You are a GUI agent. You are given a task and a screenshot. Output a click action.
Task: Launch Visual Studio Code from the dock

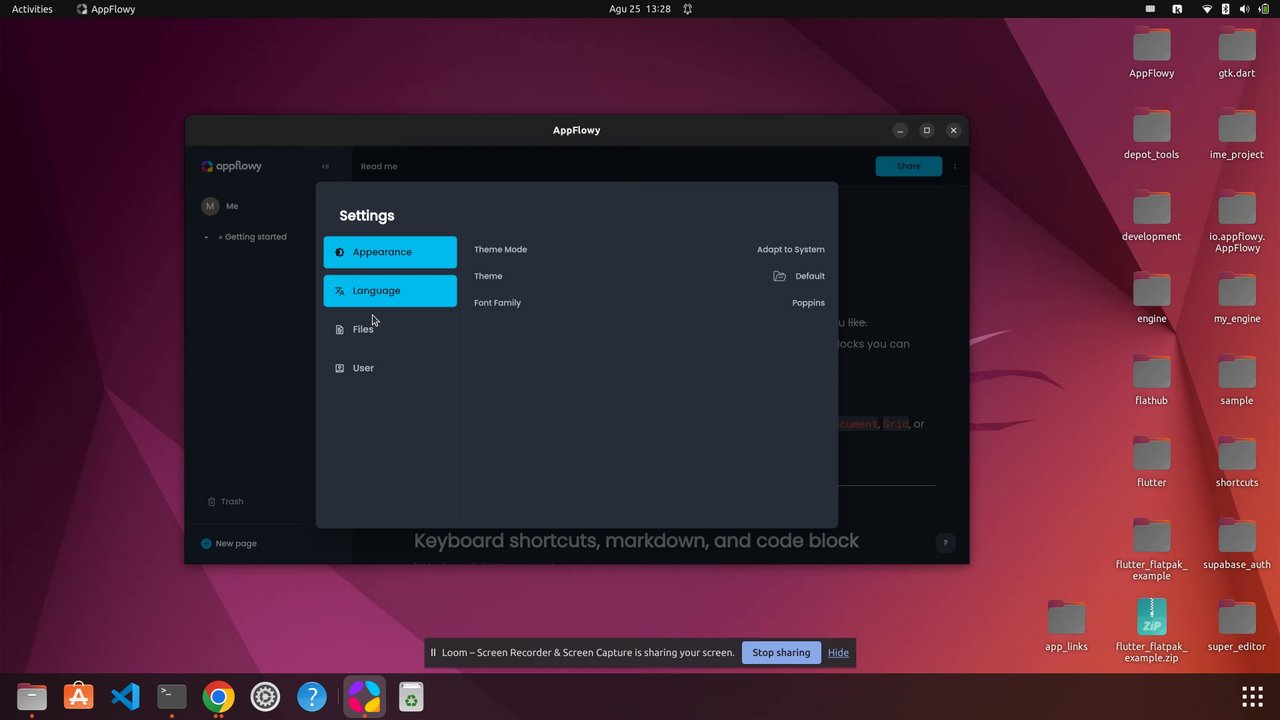(x=125, y=697)
